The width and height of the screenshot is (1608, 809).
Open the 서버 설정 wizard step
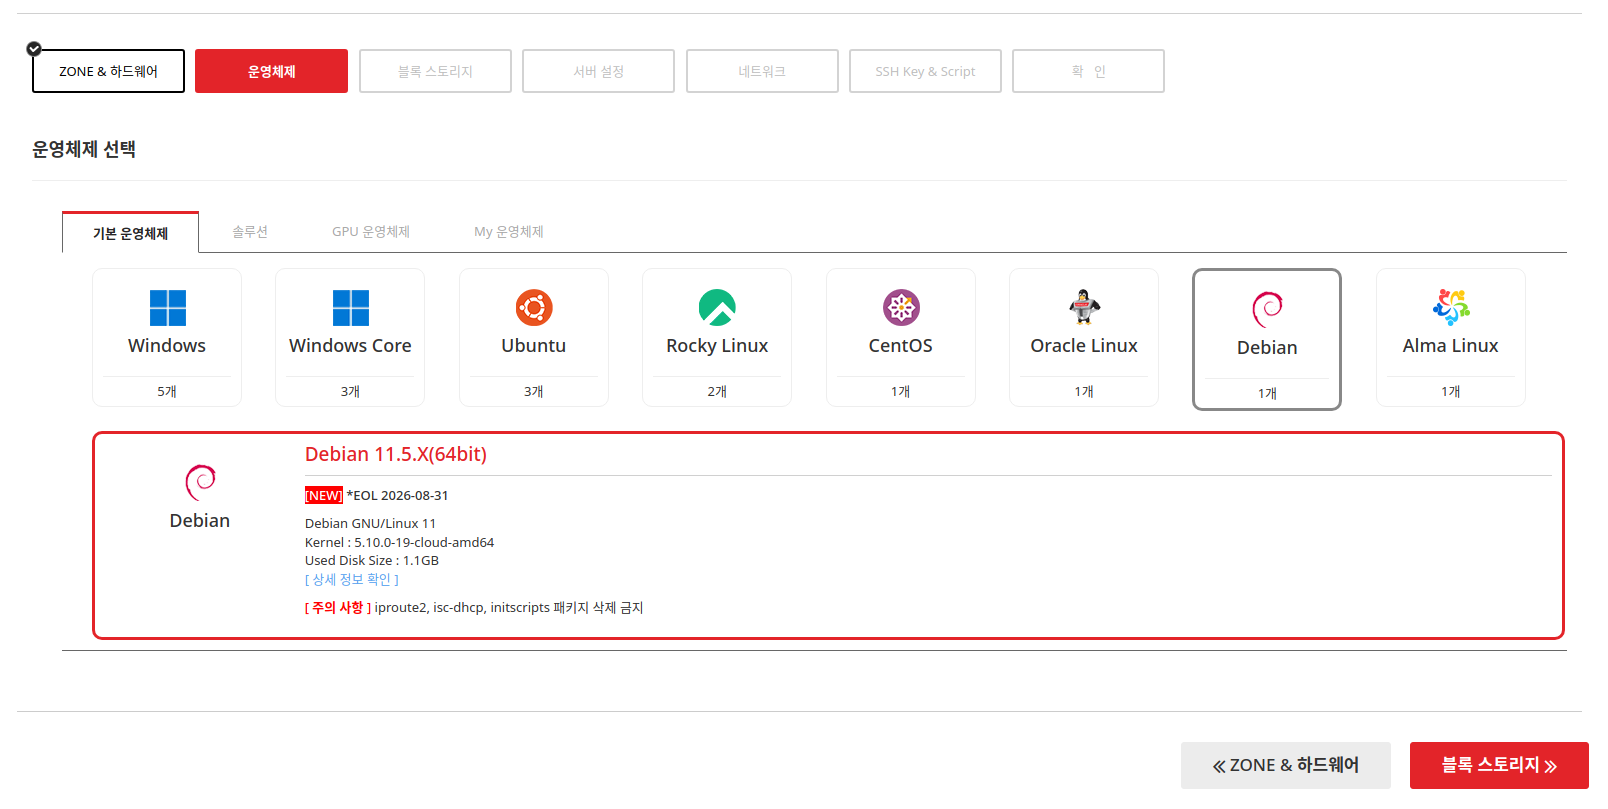(598, 71)
